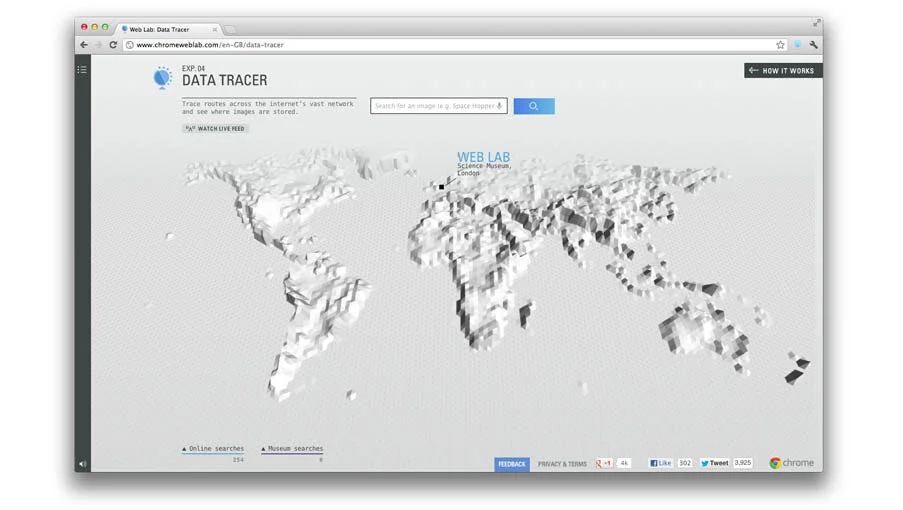Click the EXP. 04 label
Screen dimensions: 903x510
pos(194,68)
